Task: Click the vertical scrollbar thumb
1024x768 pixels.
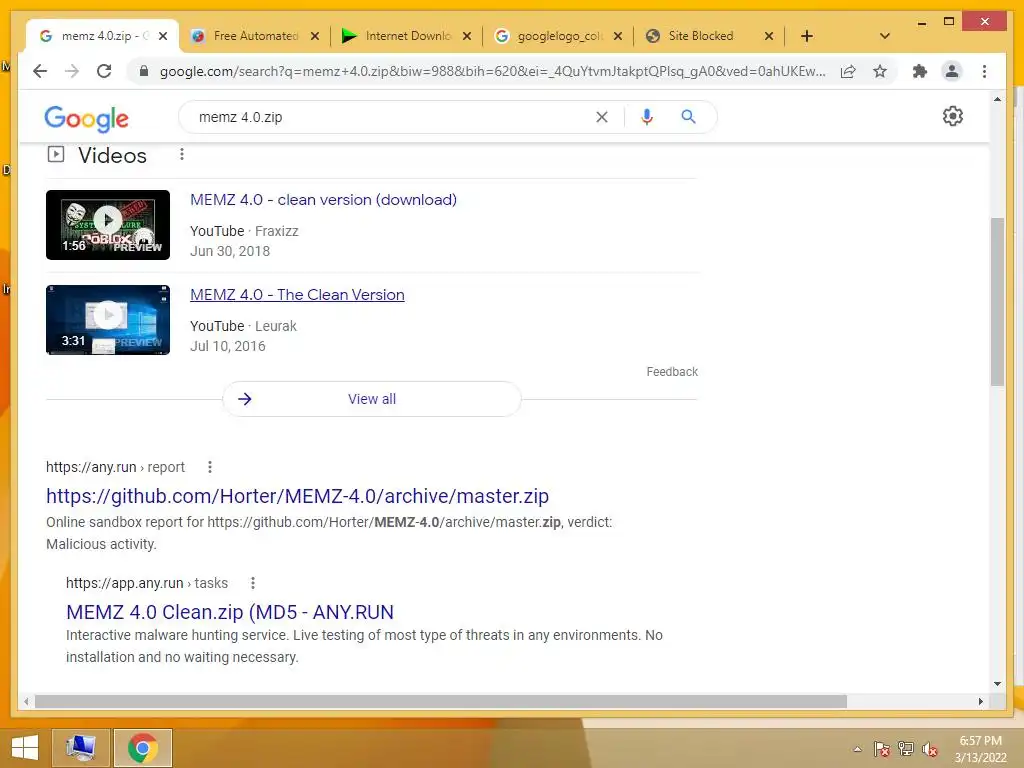Action: 997,301
